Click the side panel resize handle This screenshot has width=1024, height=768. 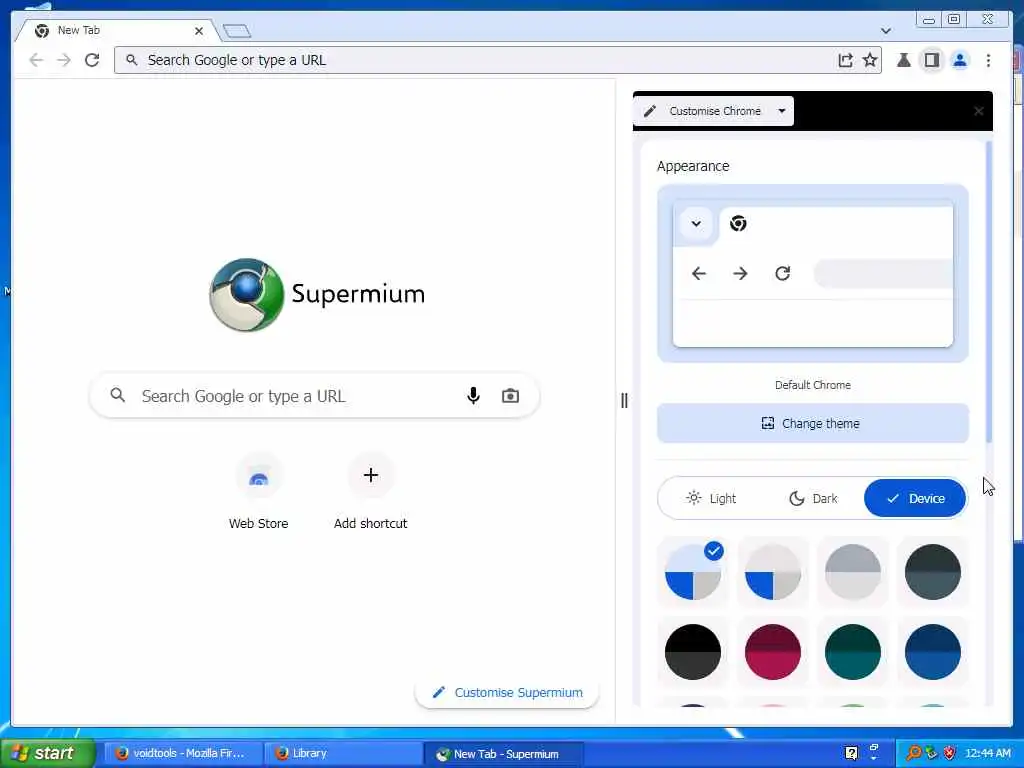tap(624, 400)
